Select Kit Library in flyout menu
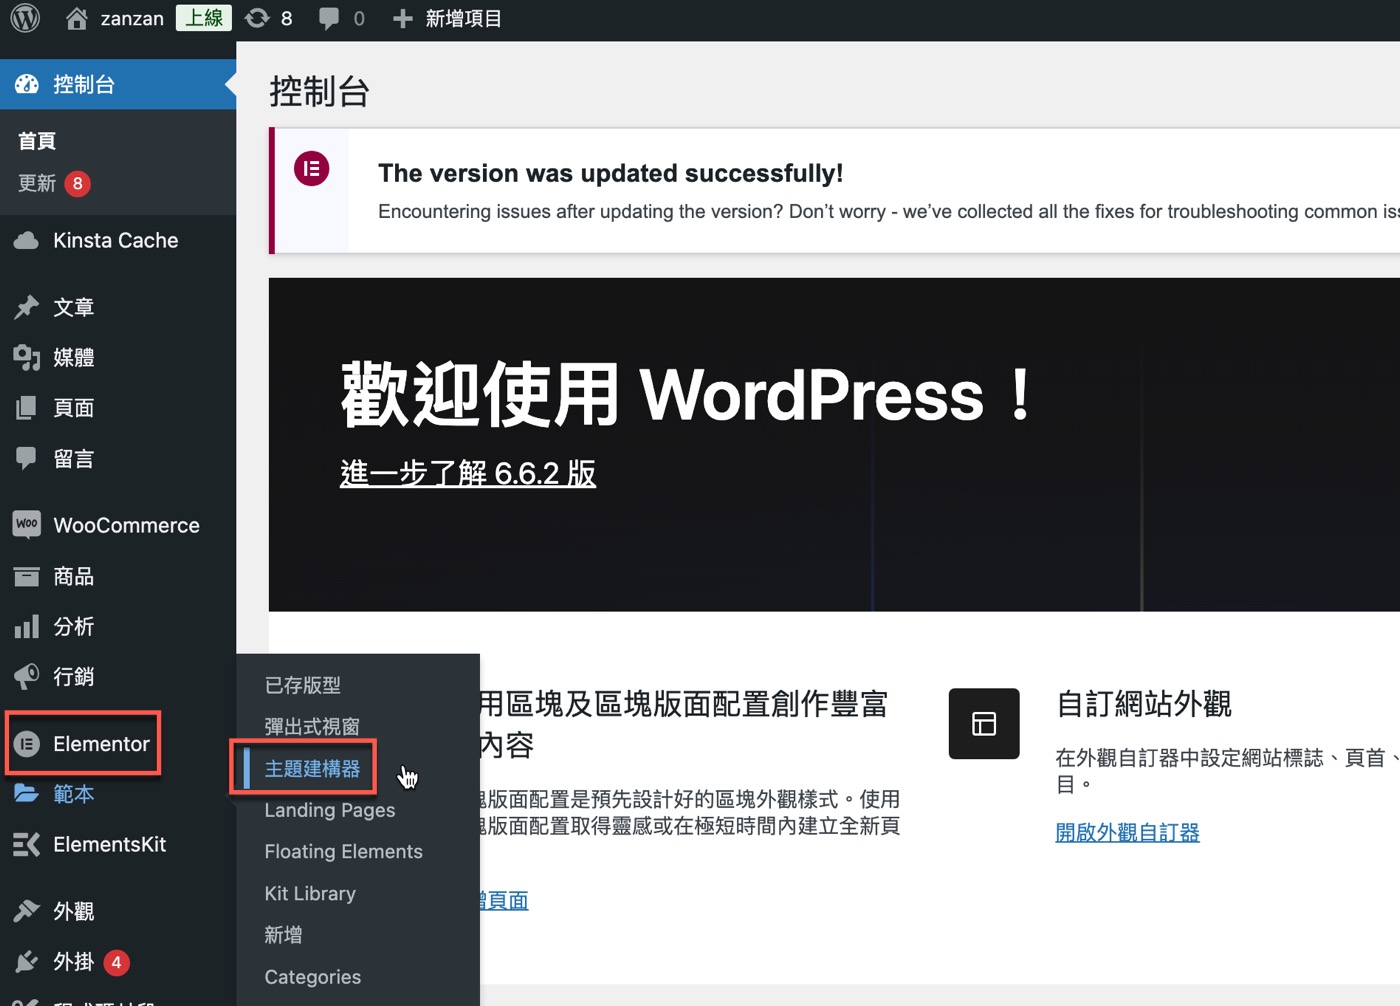 (310, 893)
